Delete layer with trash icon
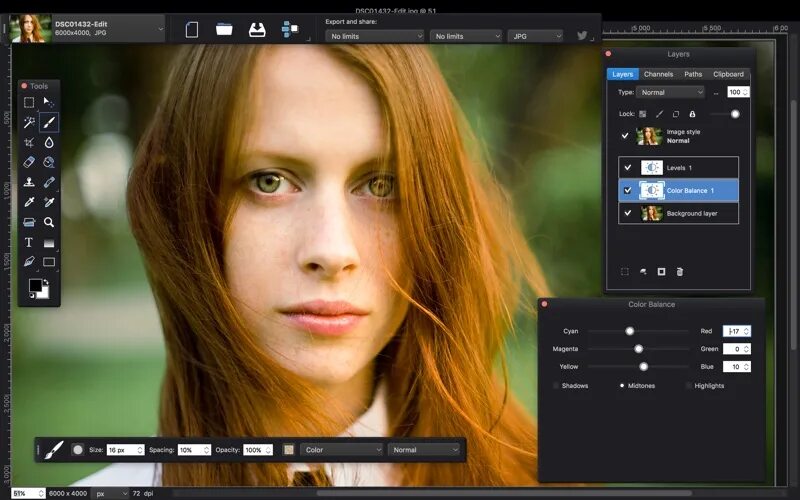The image size is (800, 500). (x=680, y=271)
